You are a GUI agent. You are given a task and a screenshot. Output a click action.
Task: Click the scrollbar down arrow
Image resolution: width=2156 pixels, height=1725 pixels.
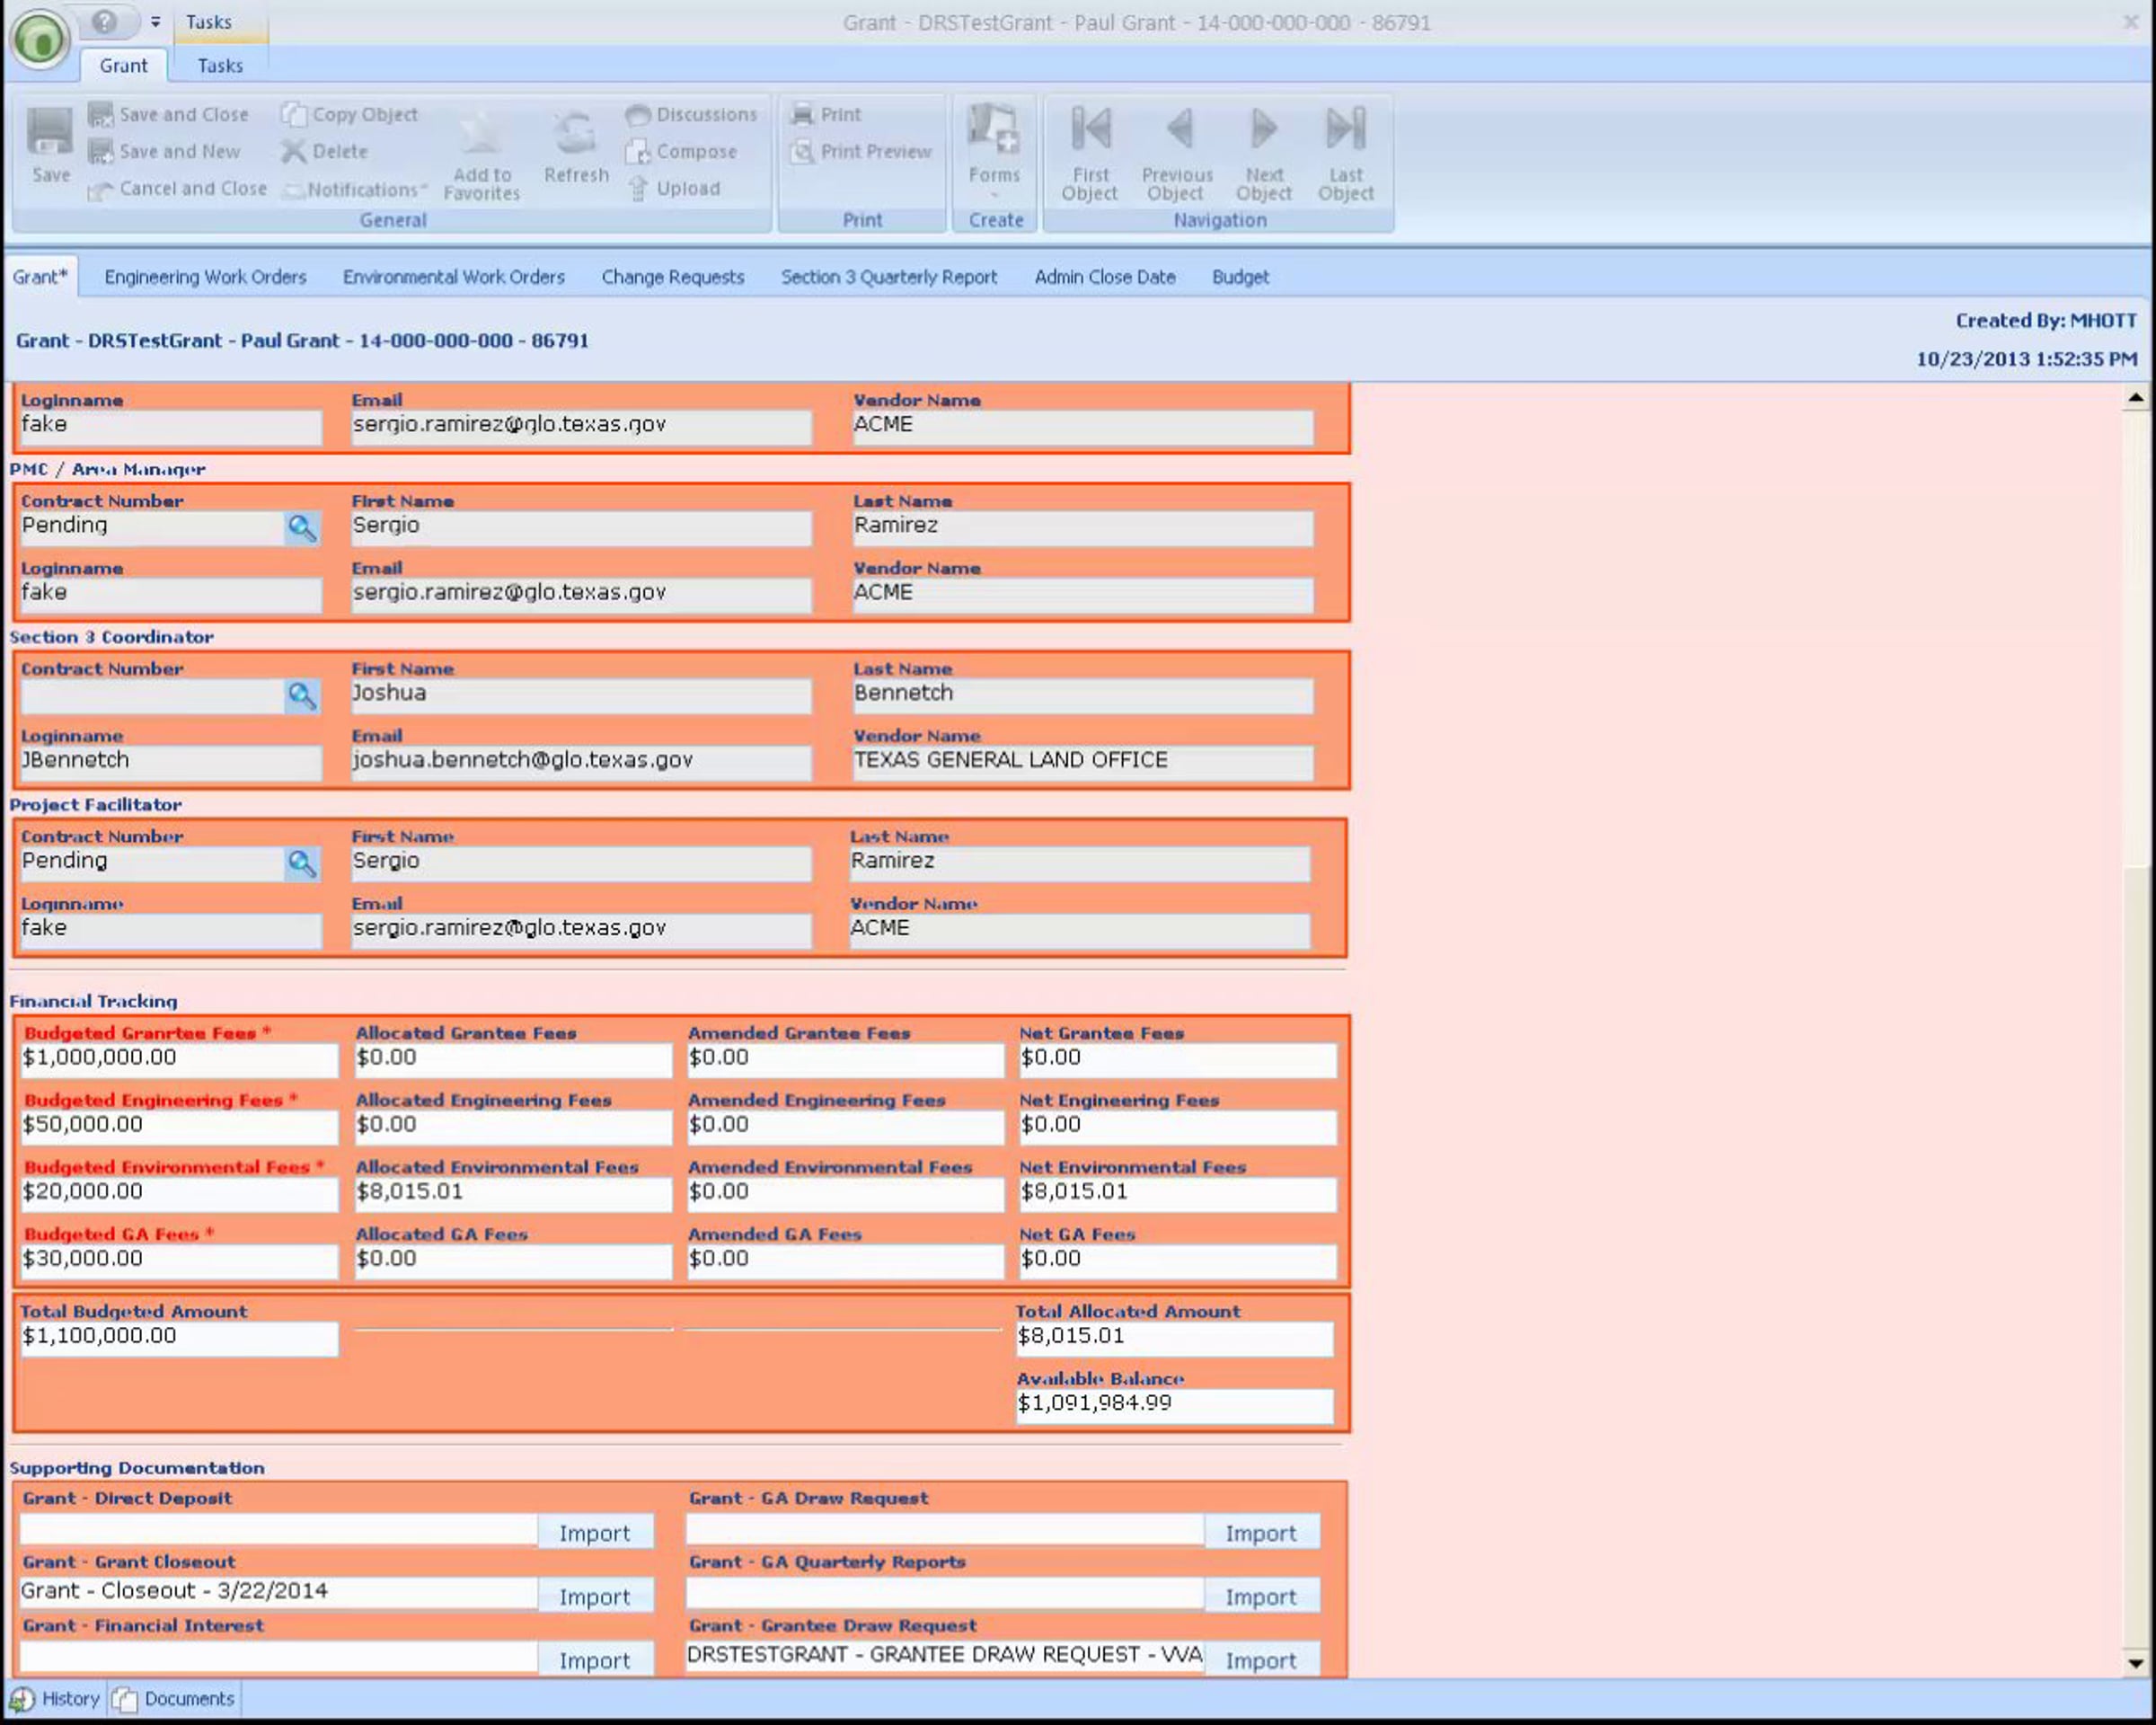2135,1663
